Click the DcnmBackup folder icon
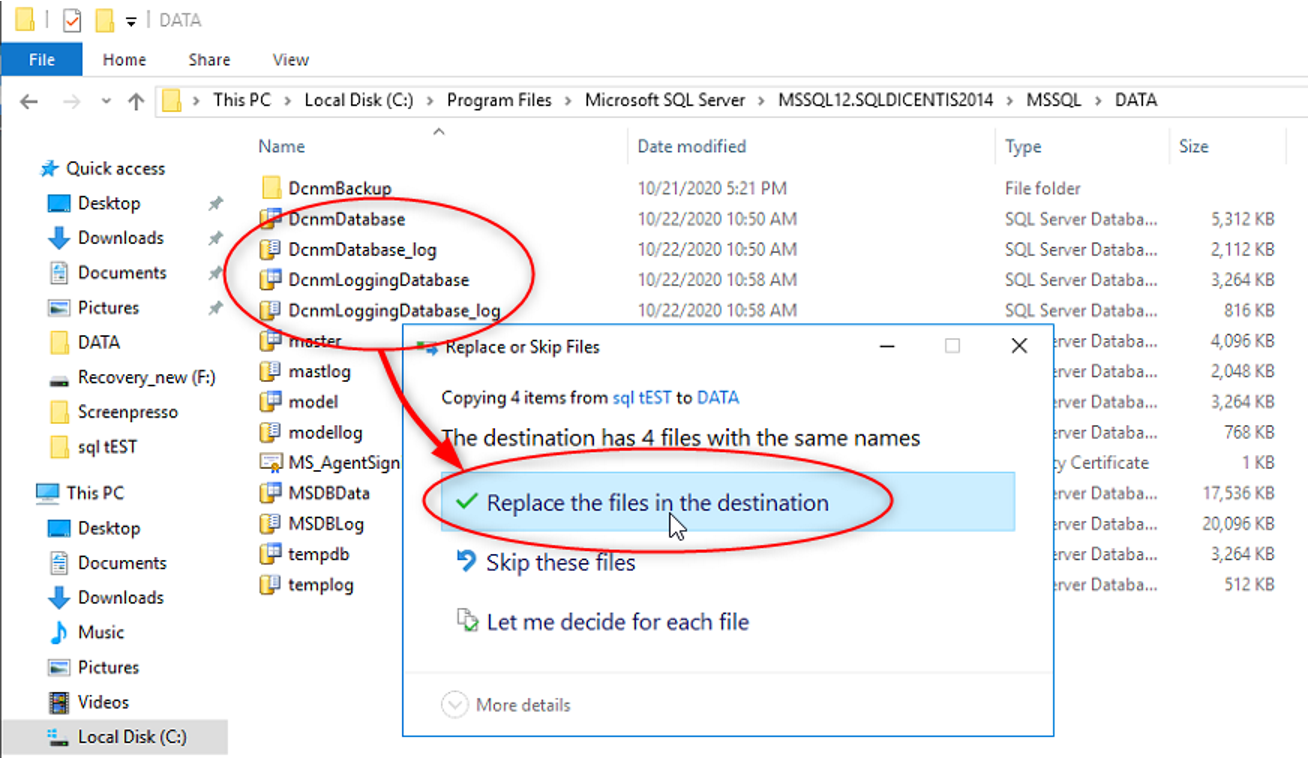1308x758 pixels. pos(271,188)
